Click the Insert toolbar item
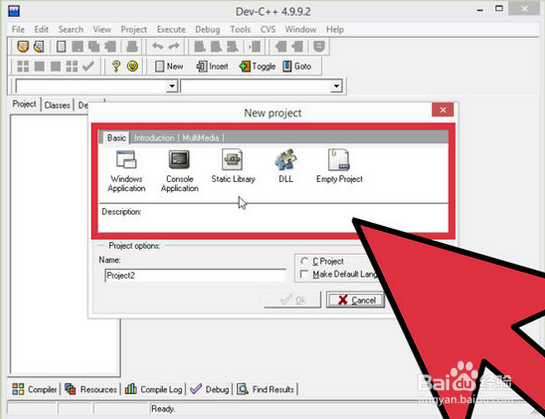The height and width of the screenshot is (419, 545). [212, 66]
